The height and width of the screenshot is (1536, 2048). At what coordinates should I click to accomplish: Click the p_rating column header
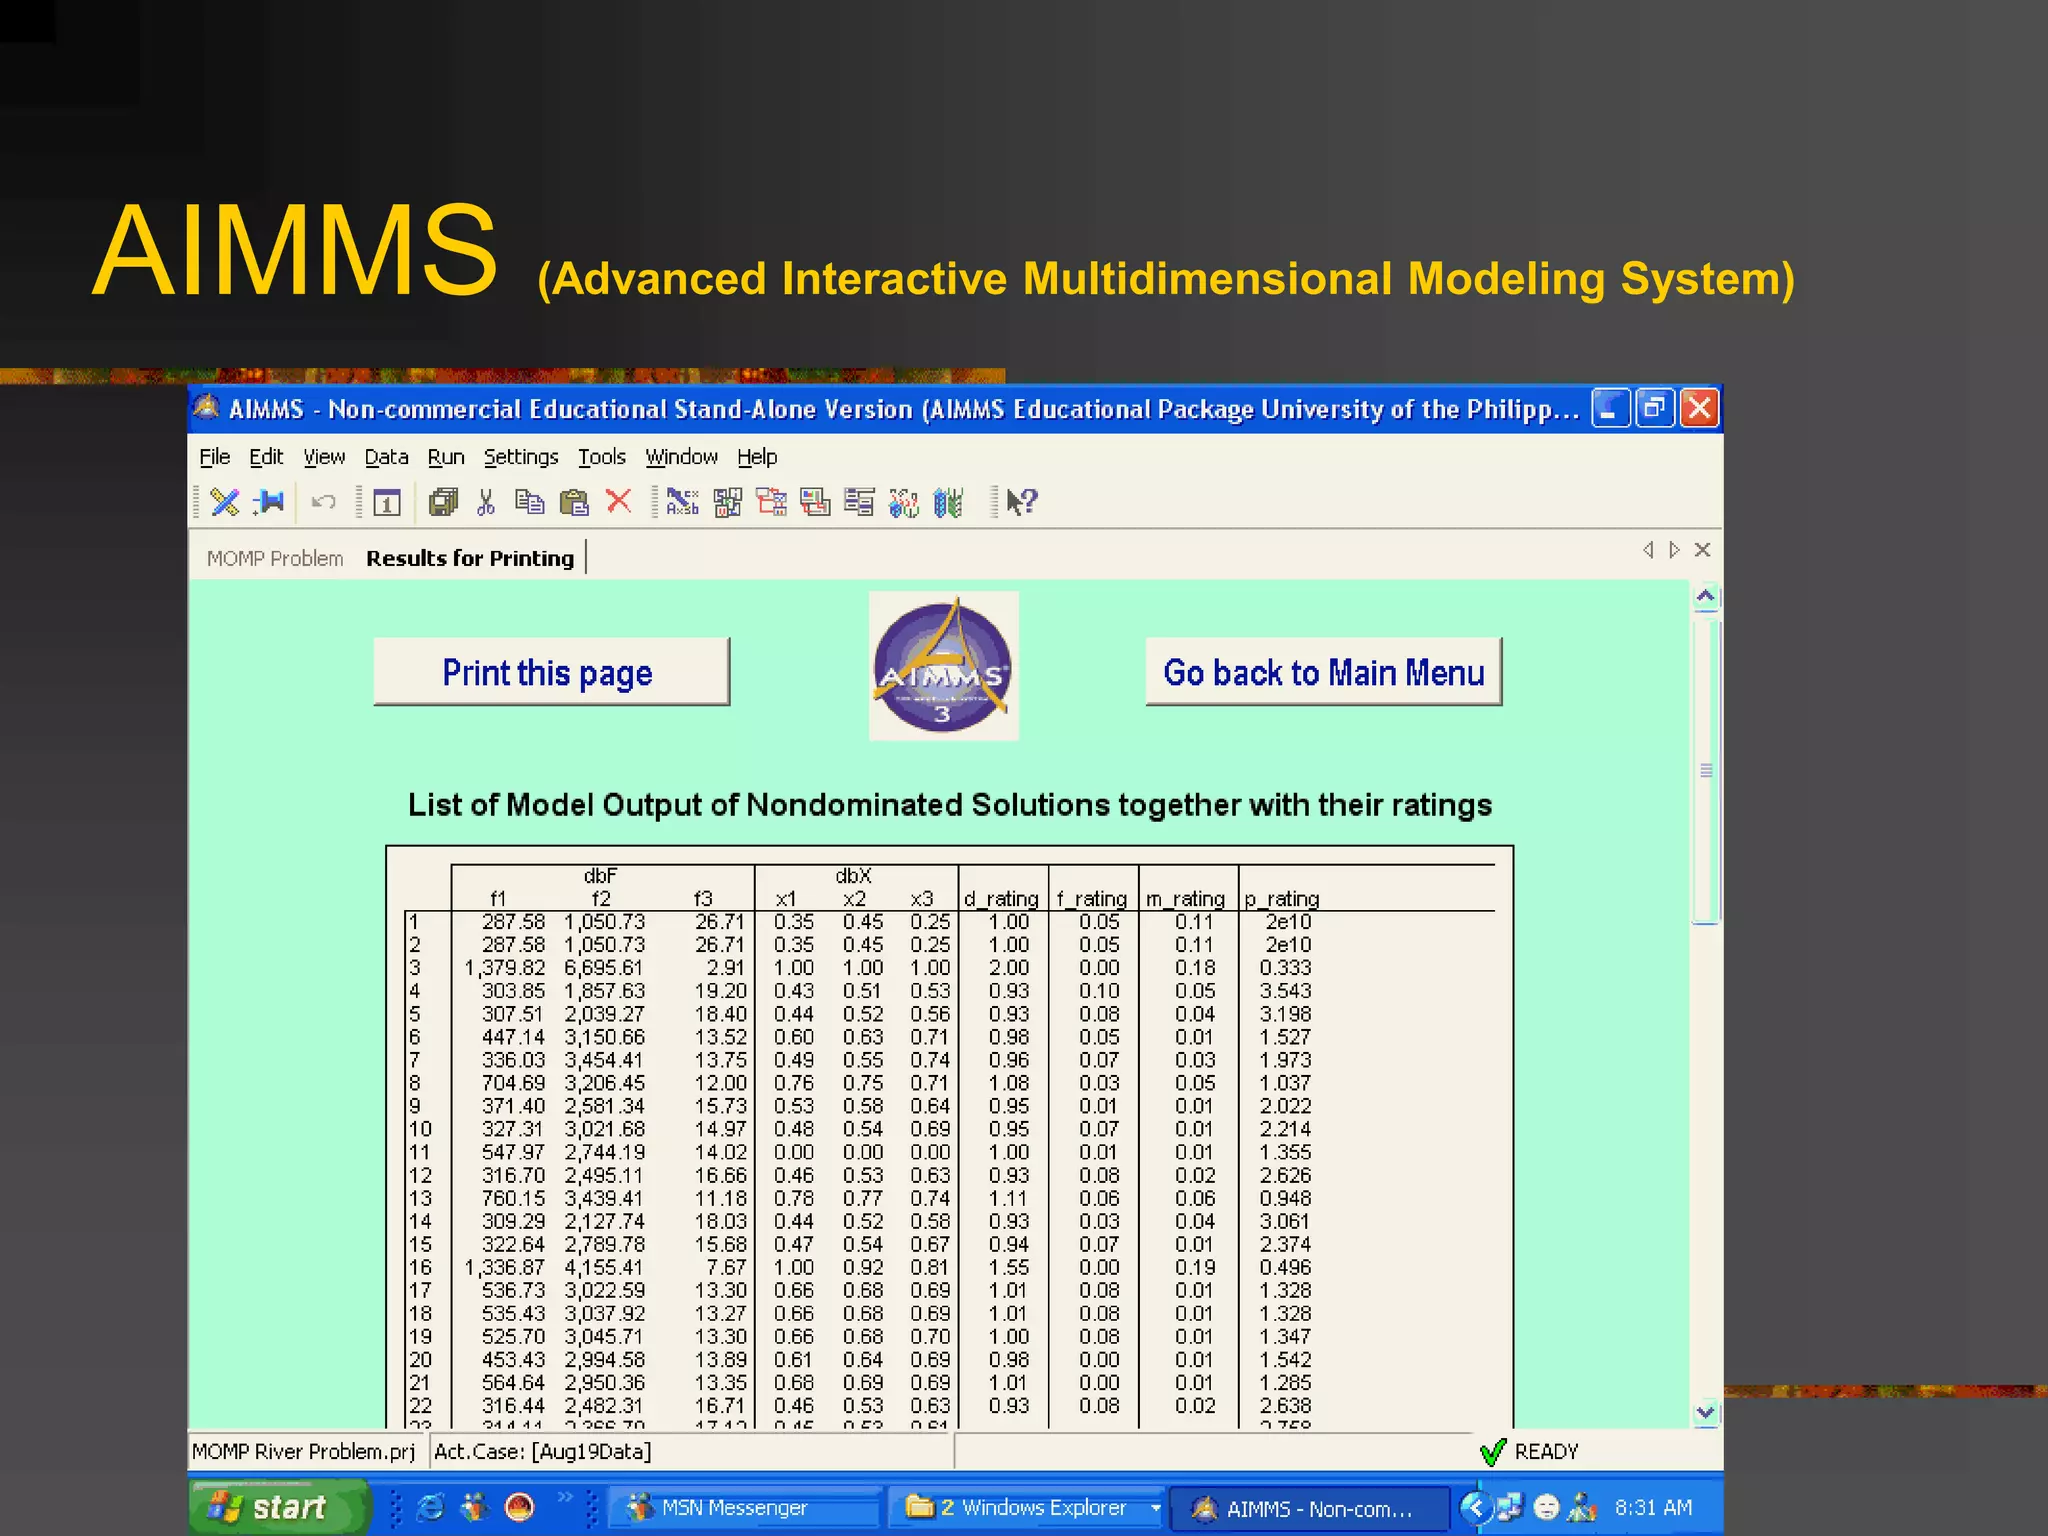(x=1281, y=898)
